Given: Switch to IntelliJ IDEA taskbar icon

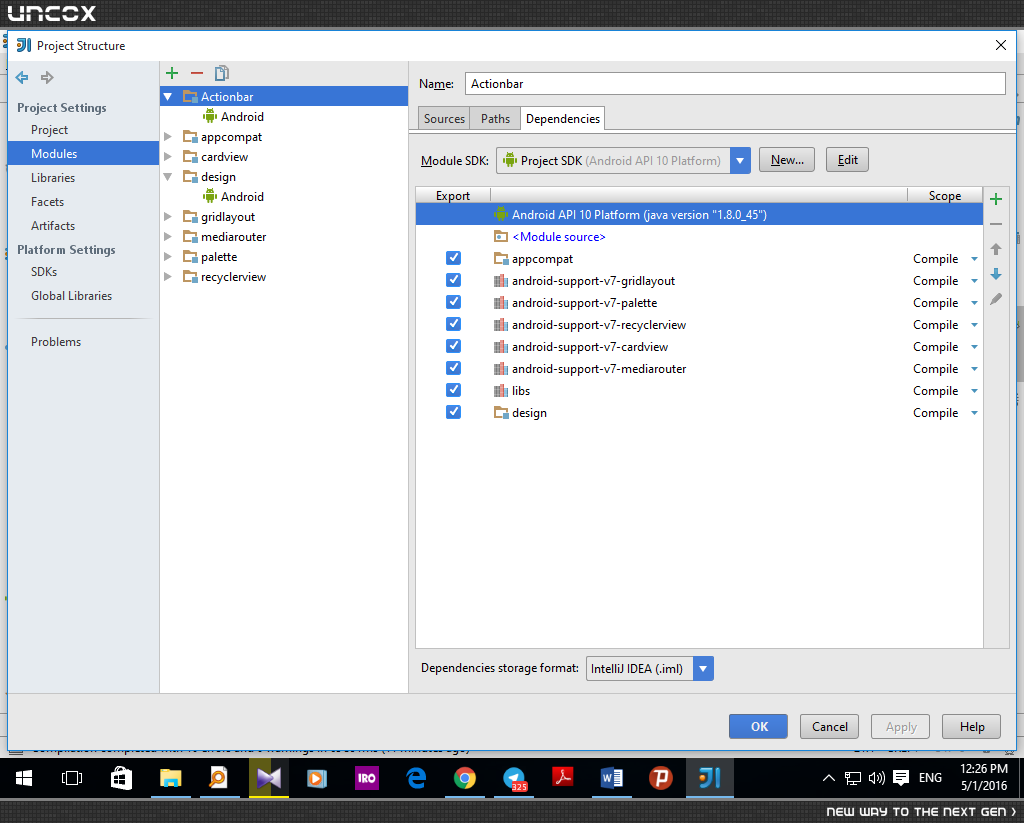Looking at the screenshot, I should [710, 778].
